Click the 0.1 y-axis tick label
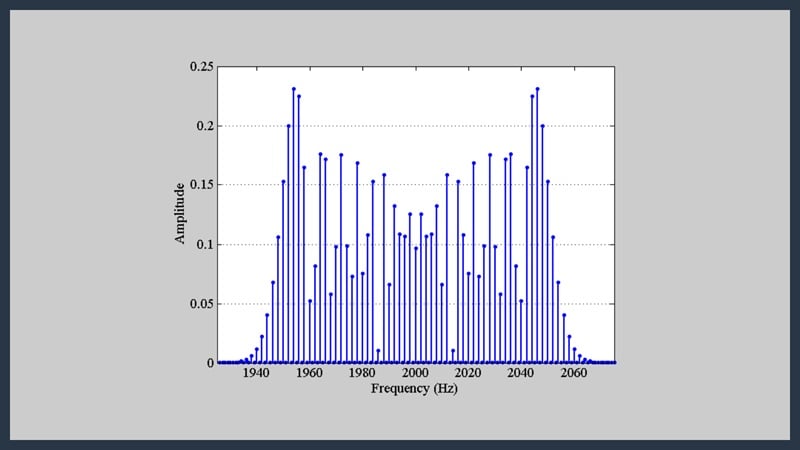 204,244
